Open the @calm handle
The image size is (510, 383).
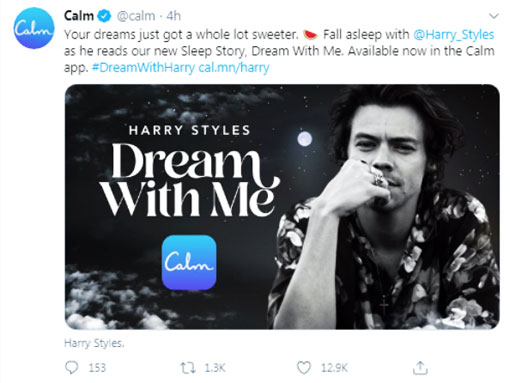[136, 16]
